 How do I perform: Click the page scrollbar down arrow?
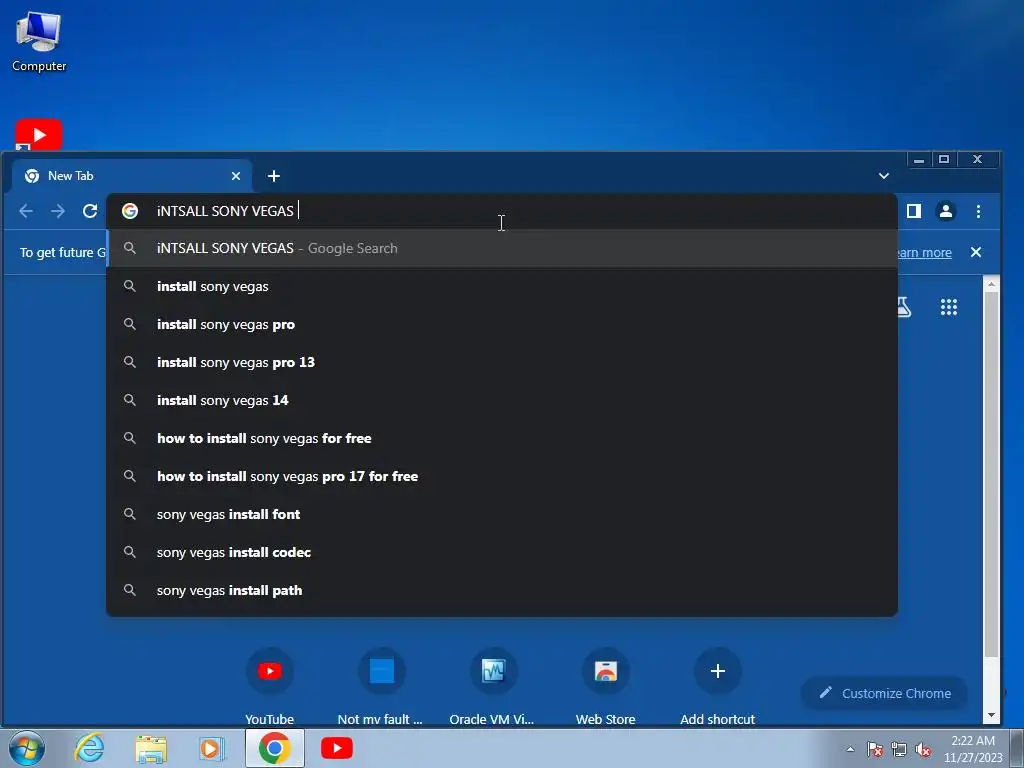[x=991, y=715]
